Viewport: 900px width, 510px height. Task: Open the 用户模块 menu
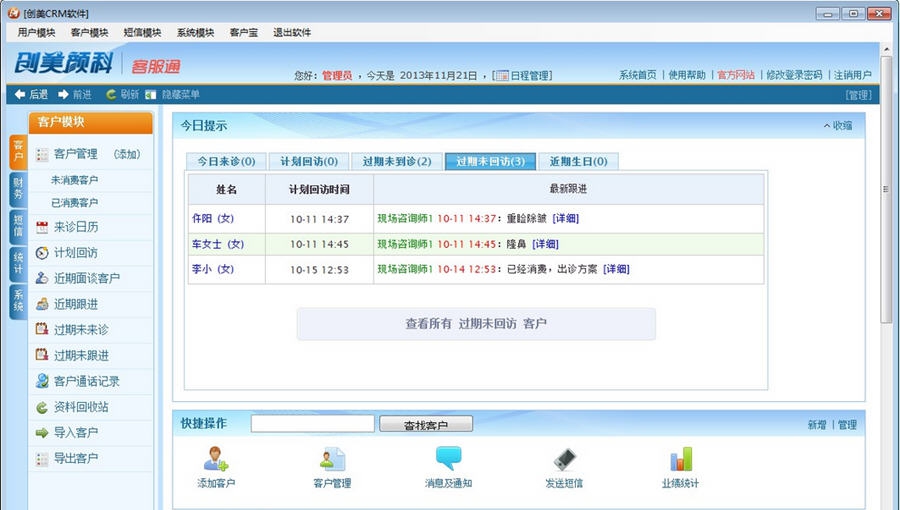(x=36, y=33)
